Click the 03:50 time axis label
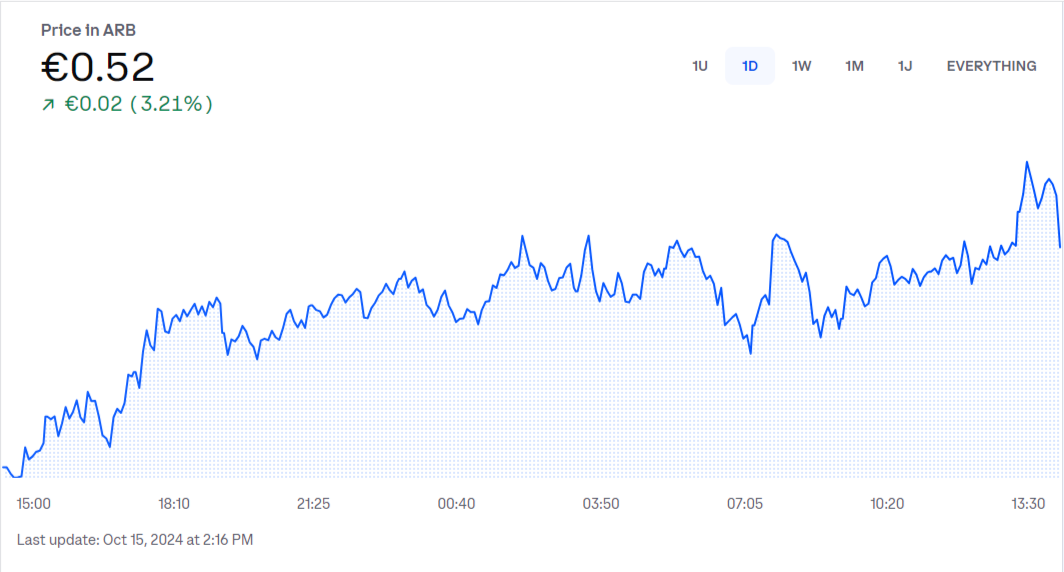The image size is (1064, 572). [601, 503]
